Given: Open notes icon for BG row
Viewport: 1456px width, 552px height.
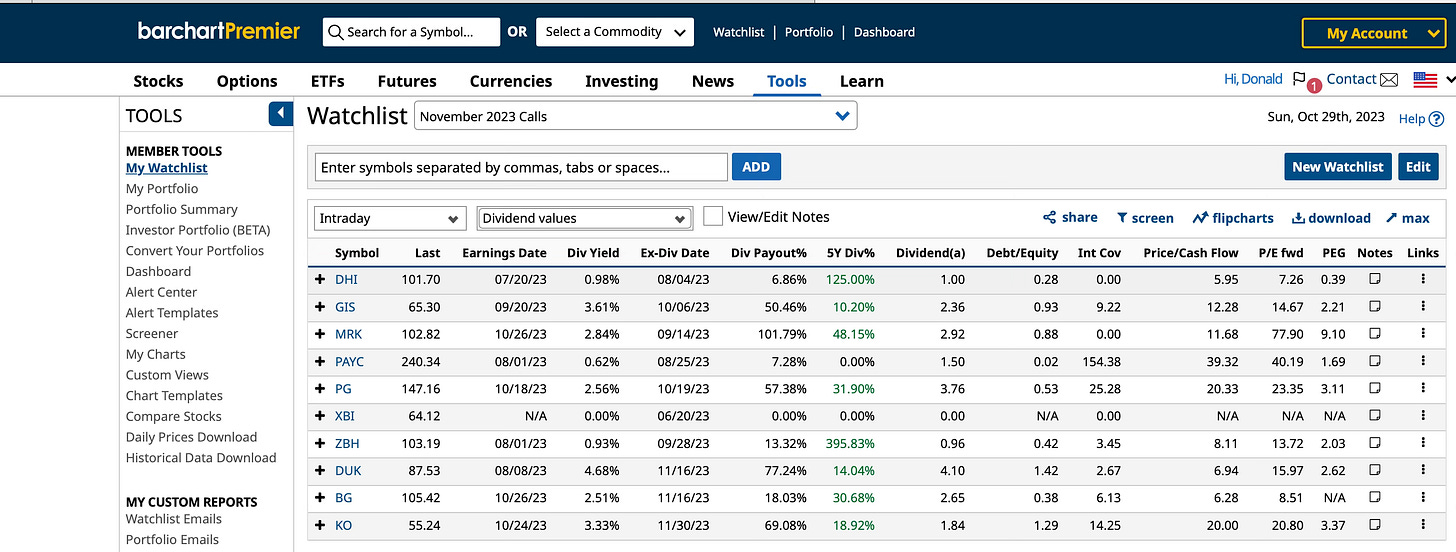Looking at the screenshot, I should pos(1374,498).
